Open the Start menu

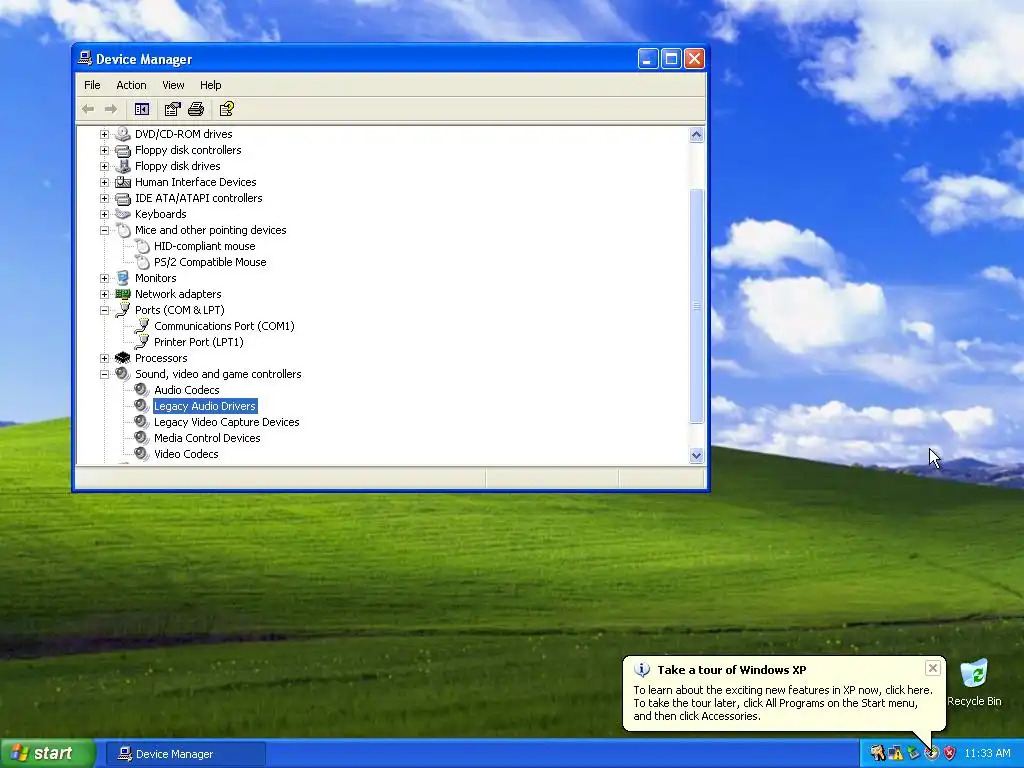47,754
